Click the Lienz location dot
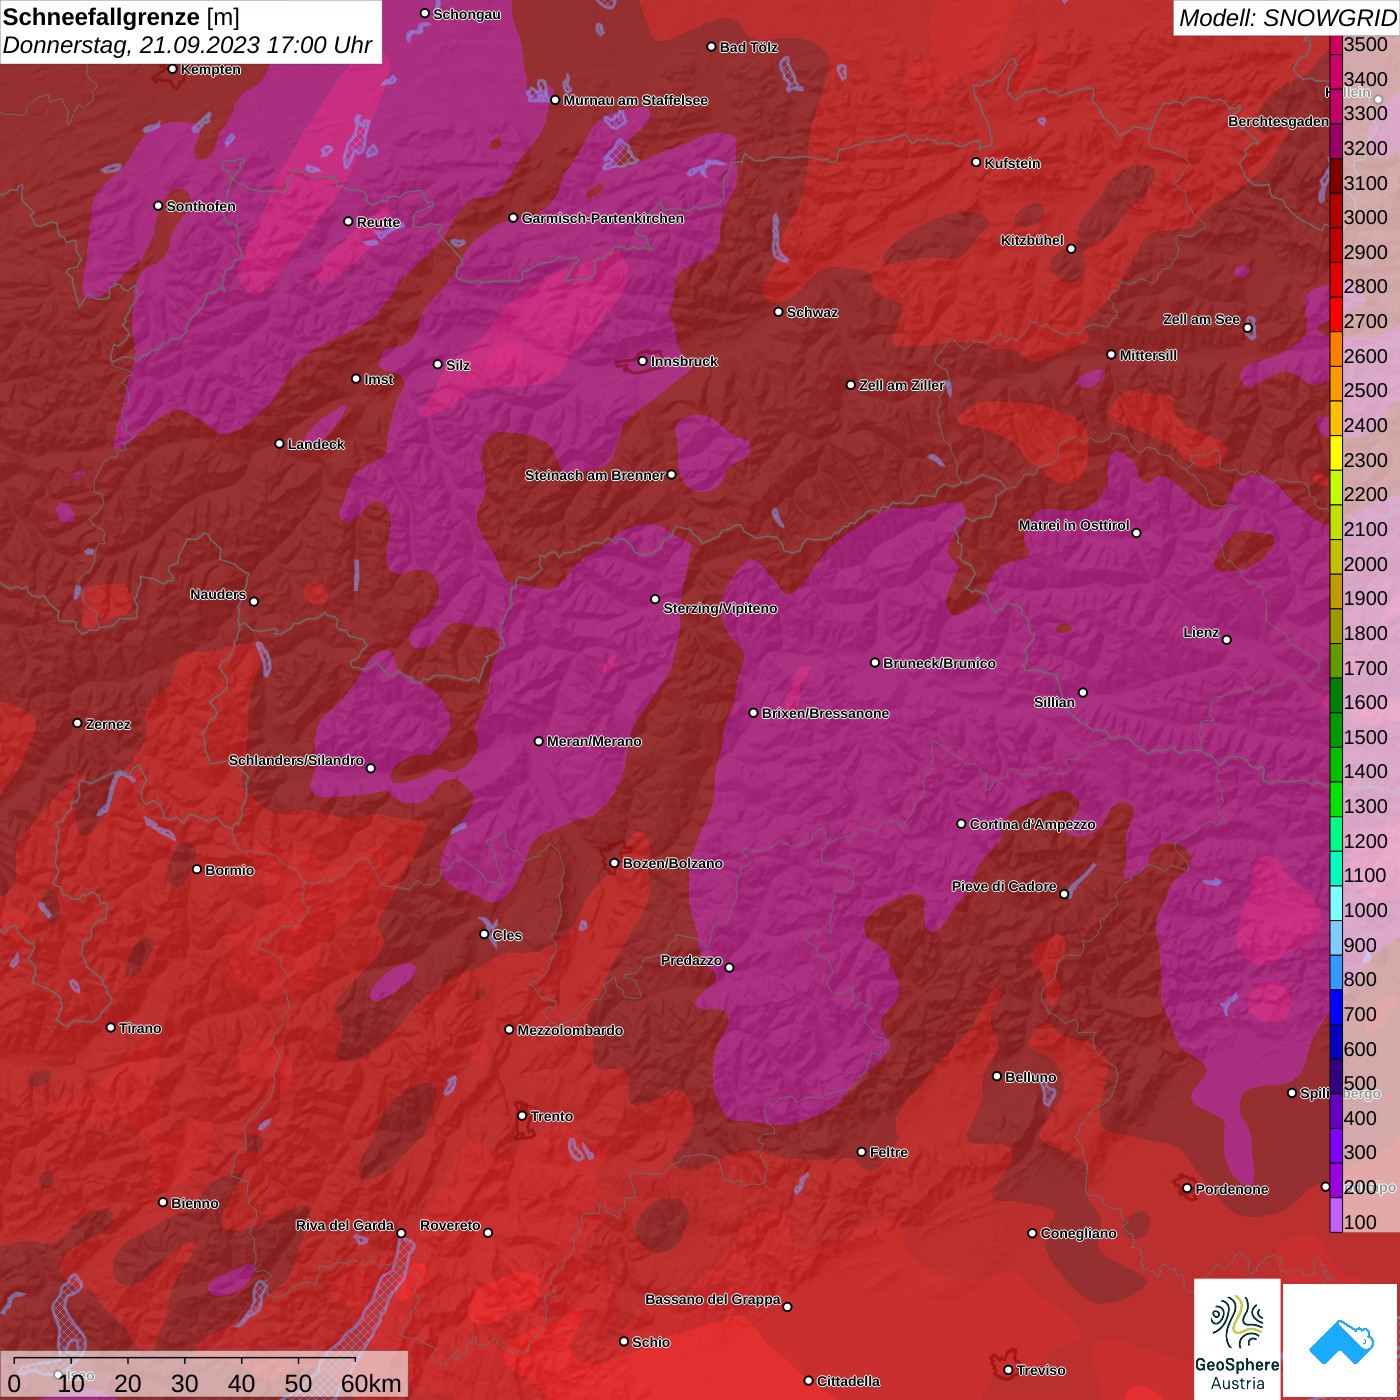The width and height of the screenshot is (1400, 1400). point(1227,639)
